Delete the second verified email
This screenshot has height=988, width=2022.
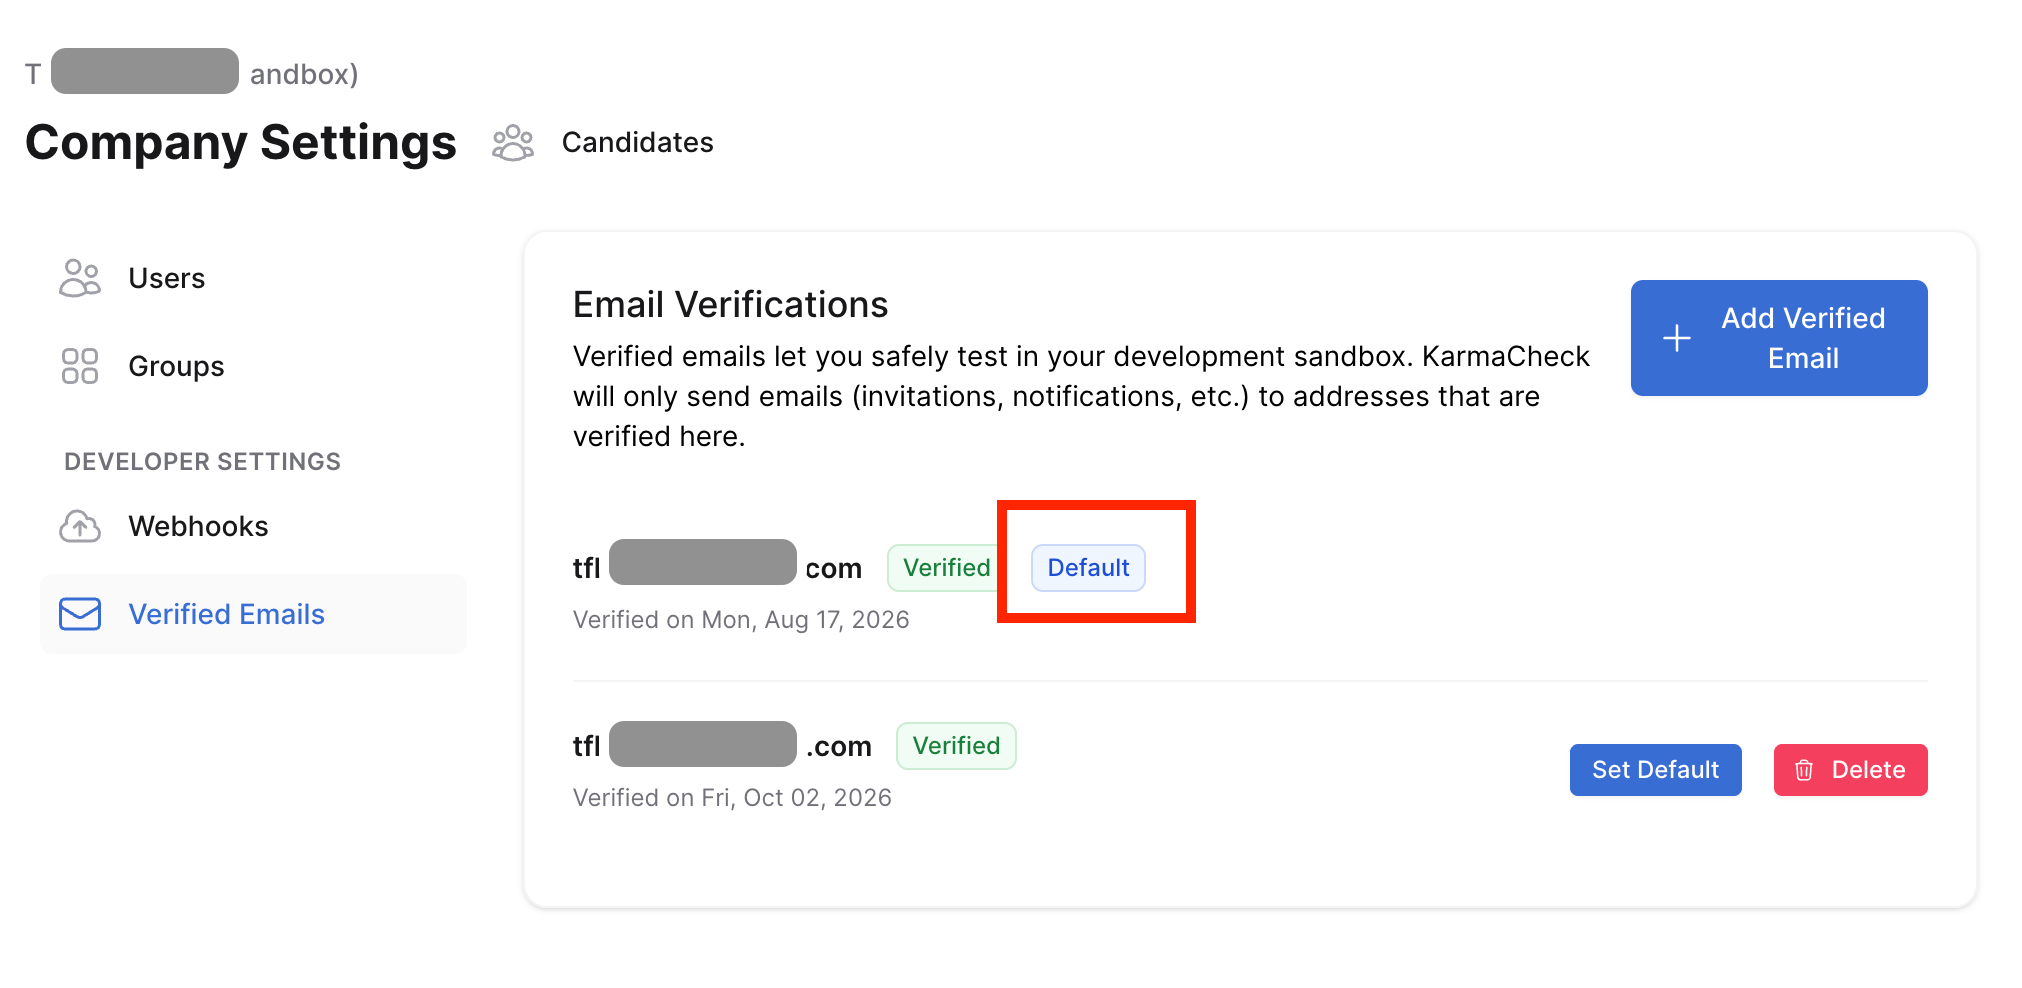[1851, 770]
